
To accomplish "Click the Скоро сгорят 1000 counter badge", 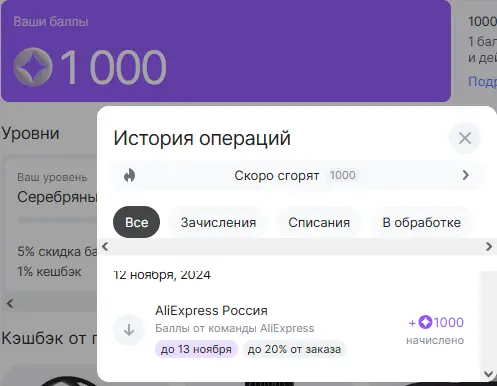I will (x=343, y=175).
